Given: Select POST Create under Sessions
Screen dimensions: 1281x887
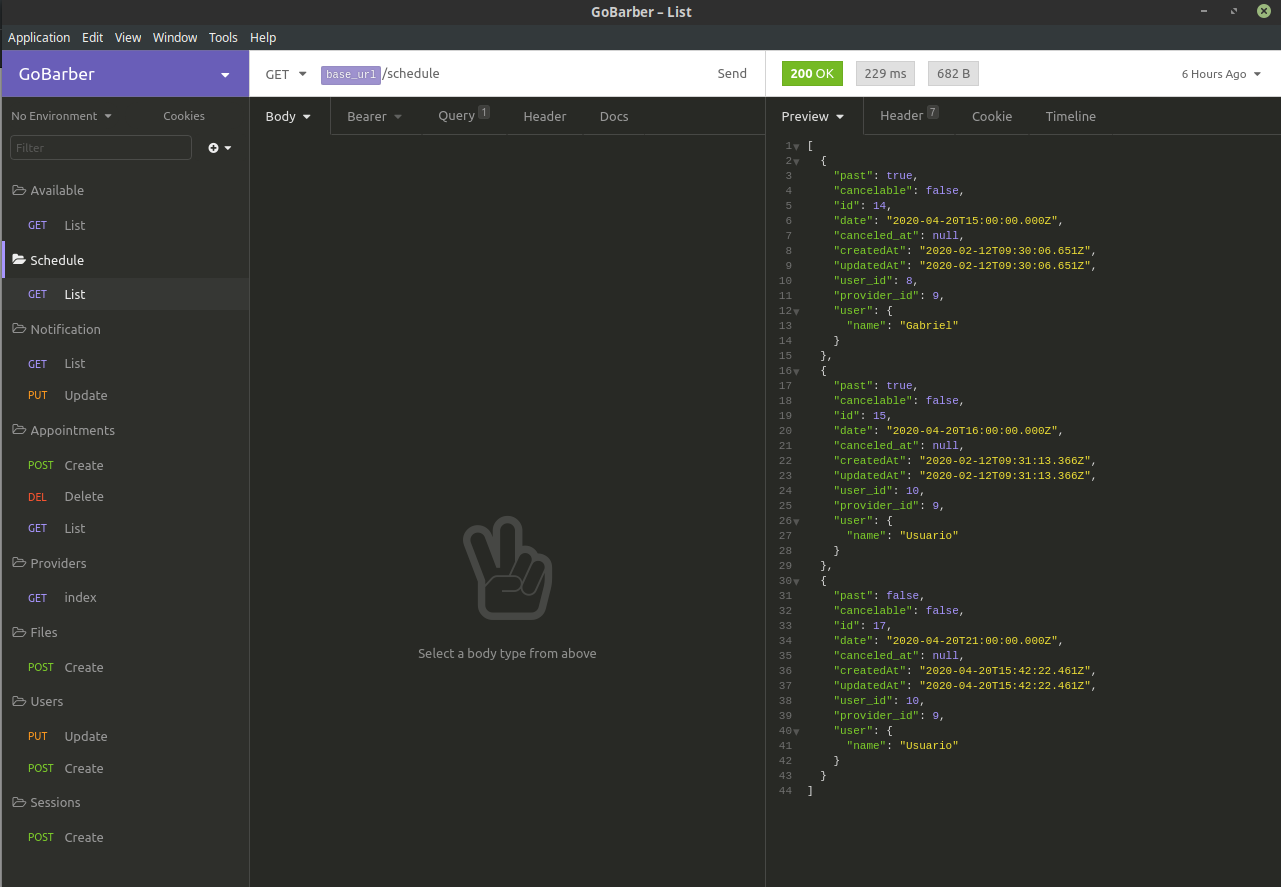Looking at the screenshot, I should pyautogui.click(x=125, y=837).
